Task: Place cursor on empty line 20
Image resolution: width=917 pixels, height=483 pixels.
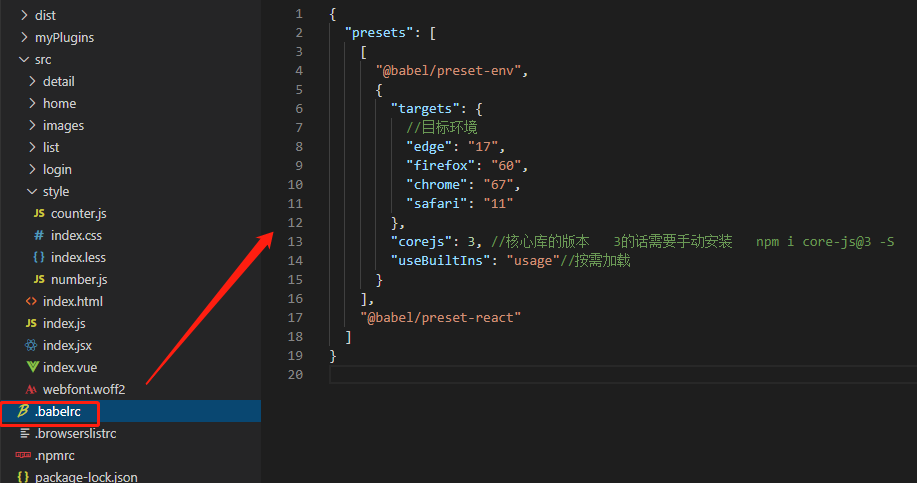Action: 623,375
